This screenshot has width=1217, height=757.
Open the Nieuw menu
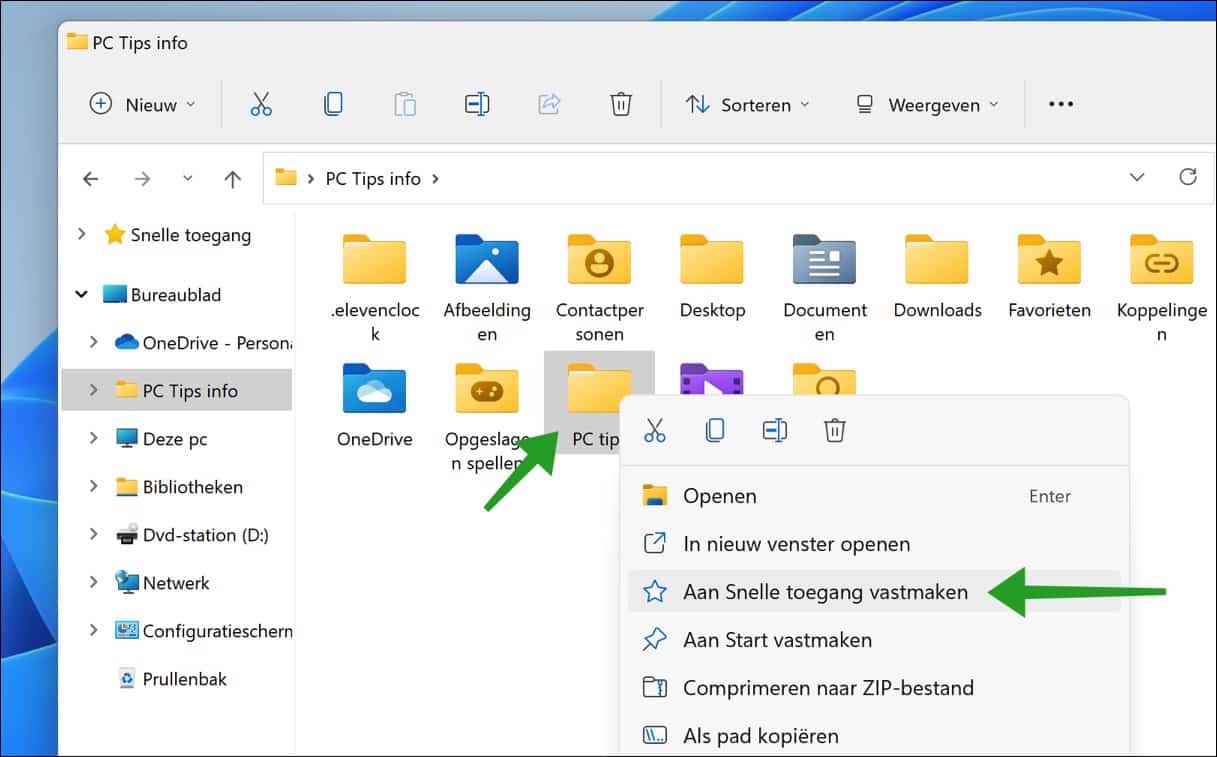(141, 104)
